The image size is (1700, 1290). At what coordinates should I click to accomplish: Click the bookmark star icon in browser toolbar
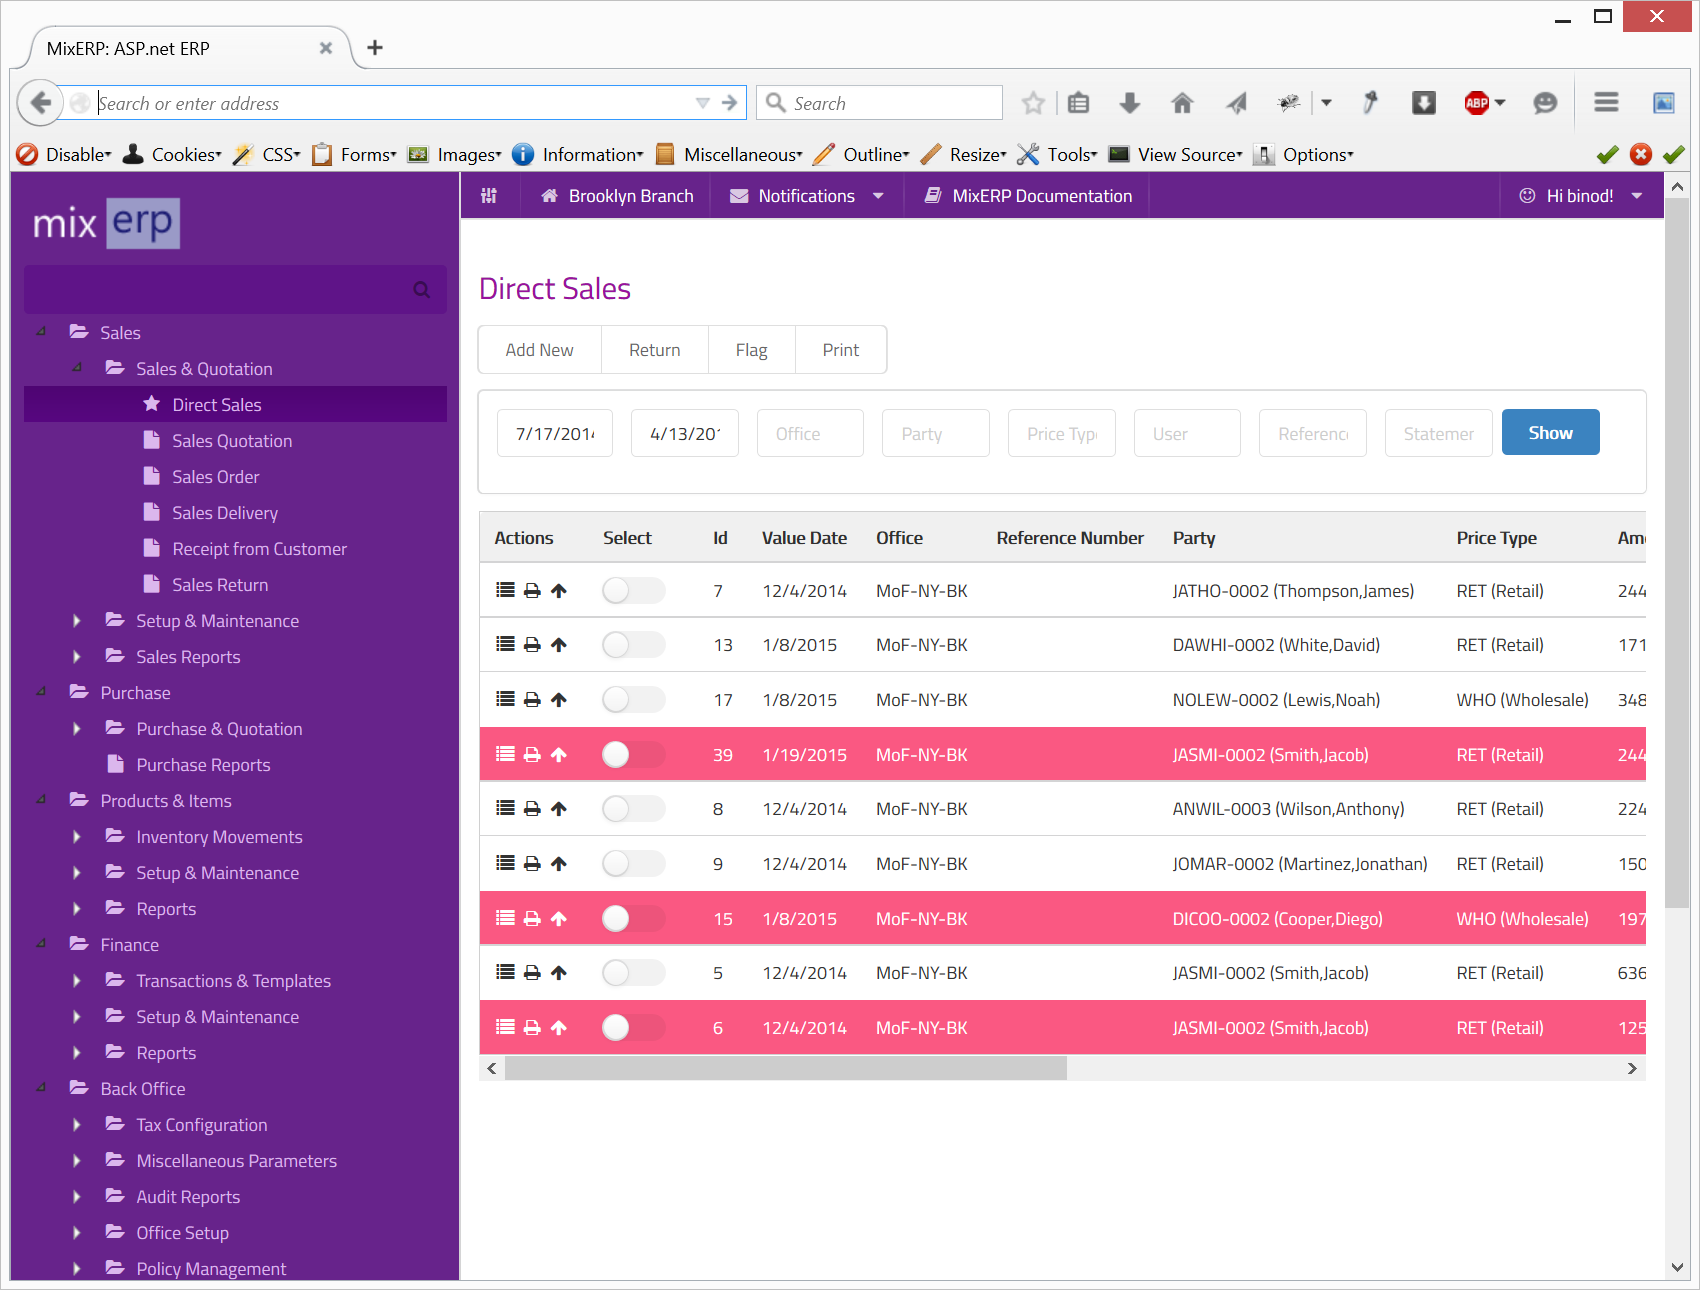click(x=1033, y=103)
